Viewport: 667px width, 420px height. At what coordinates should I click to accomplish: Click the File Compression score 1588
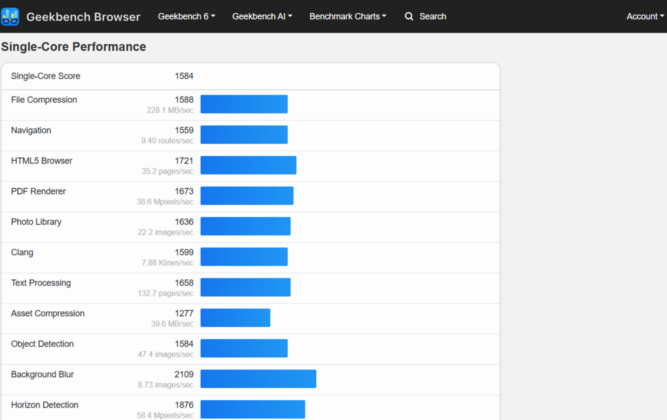184,100
